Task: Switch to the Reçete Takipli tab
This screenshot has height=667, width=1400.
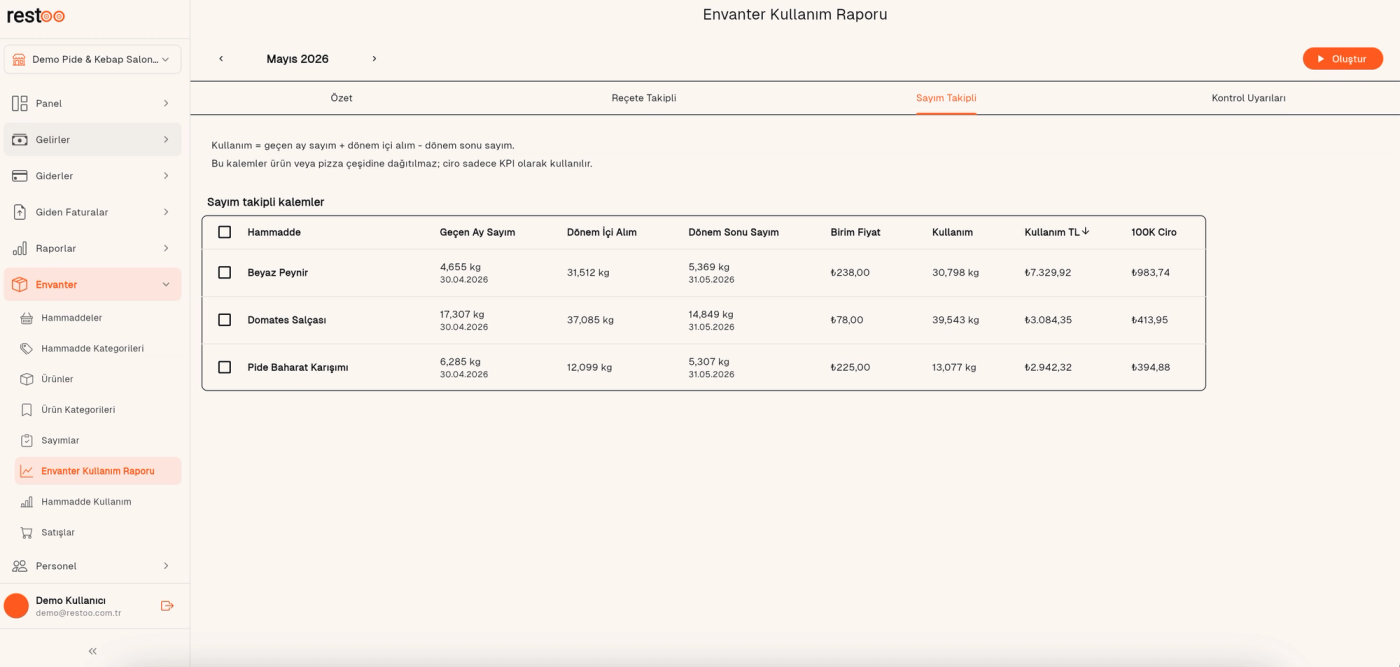Action: point(644,98)
